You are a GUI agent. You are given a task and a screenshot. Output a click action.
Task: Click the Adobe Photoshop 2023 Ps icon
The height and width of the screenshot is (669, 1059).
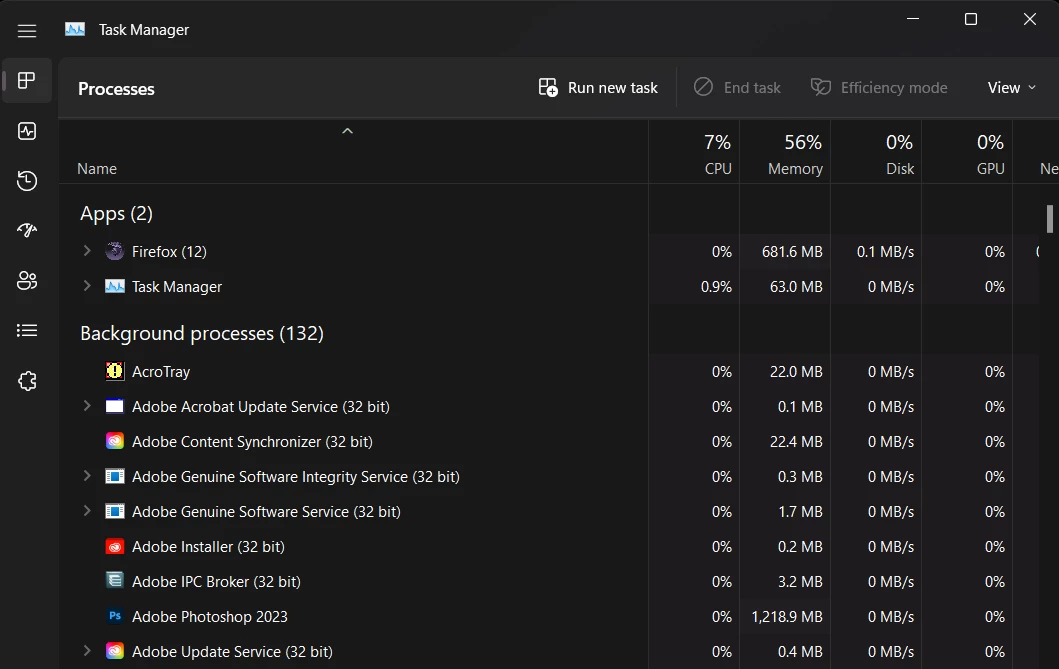[115, 616]
